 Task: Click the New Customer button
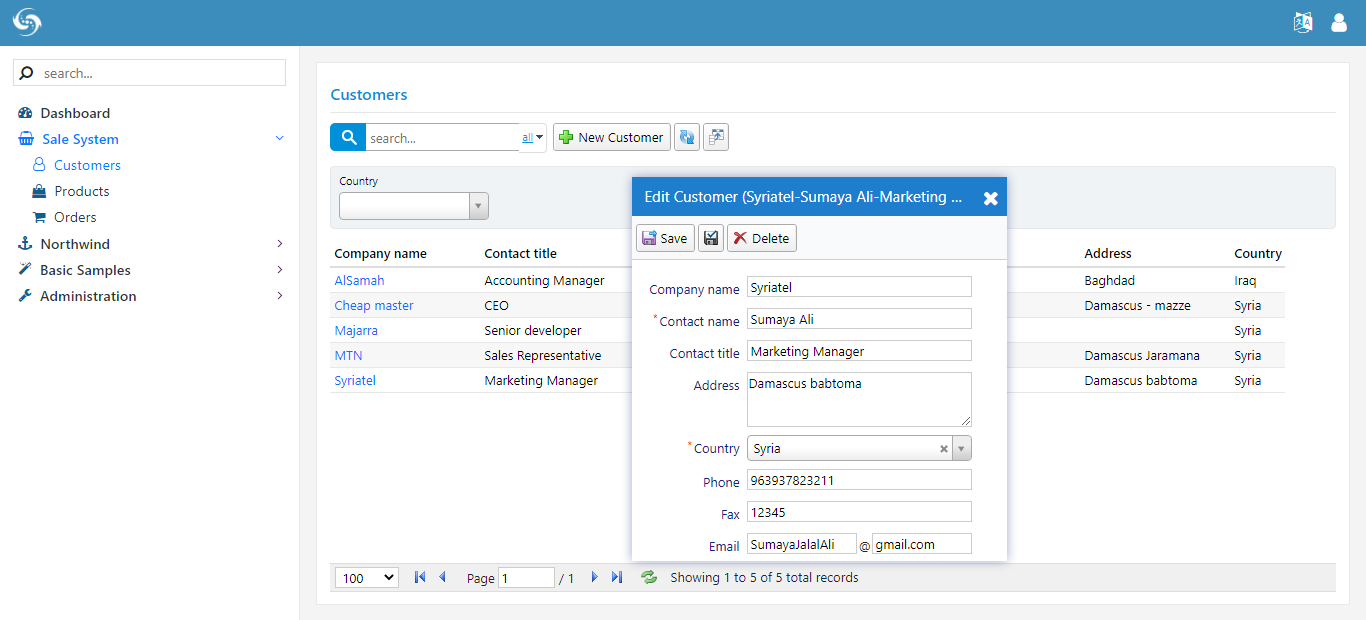612,138
